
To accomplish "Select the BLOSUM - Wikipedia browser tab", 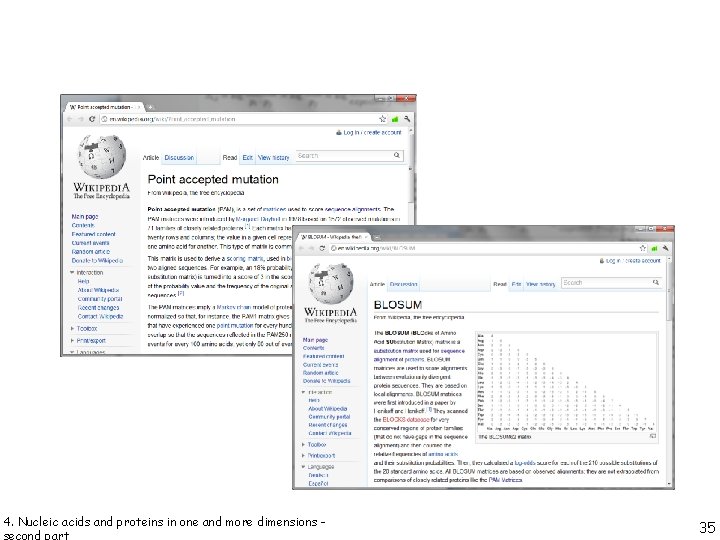I will (334, 237).
